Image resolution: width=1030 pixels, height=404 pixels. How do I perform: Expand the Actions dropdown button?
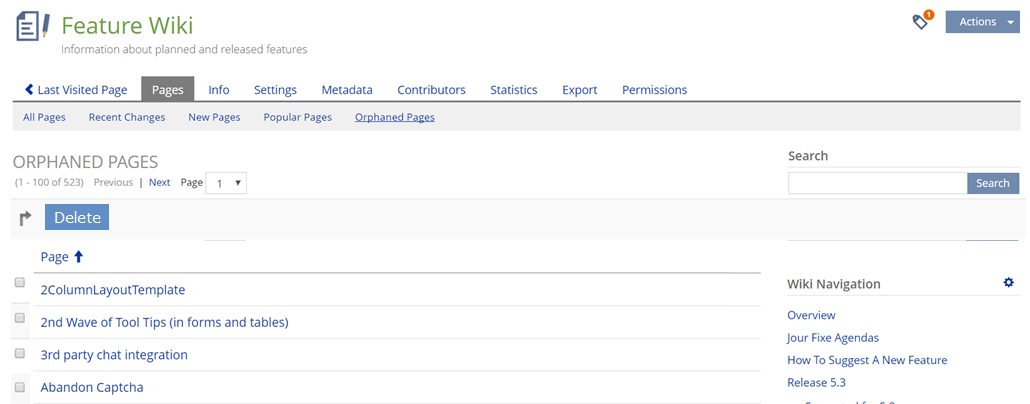point(981,22)
